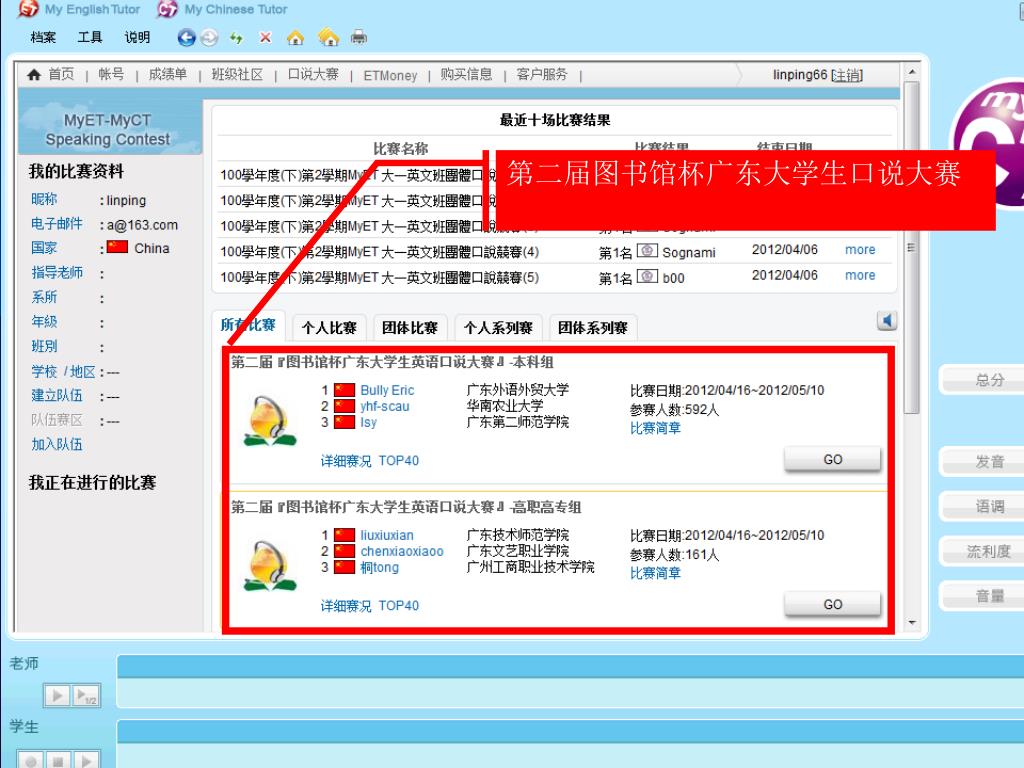The height and width of the screenshot is (768, 1024).
Task: Click the red X Stop icon
Action: coord(265,38)
